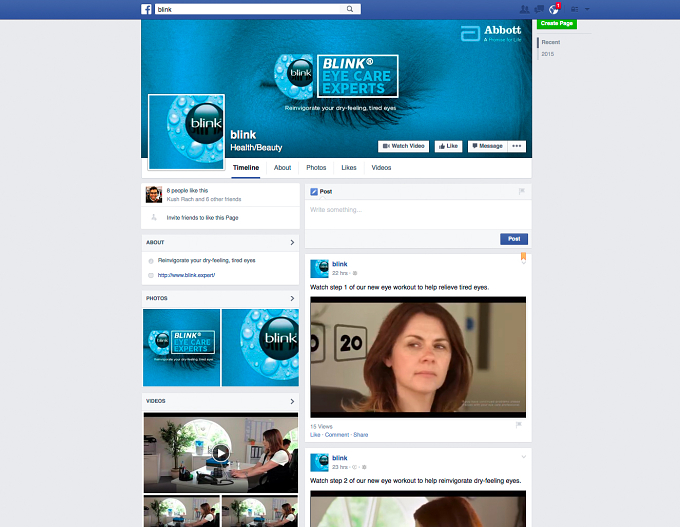Open account dropdown arrow in top bar
Viewport: 680px width, 527px height.
click(x=587, y=9)
